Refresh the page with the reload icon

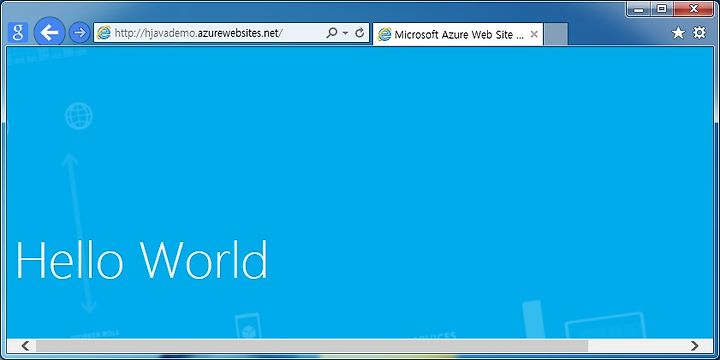pyautogui.click(x=360, y=33)
